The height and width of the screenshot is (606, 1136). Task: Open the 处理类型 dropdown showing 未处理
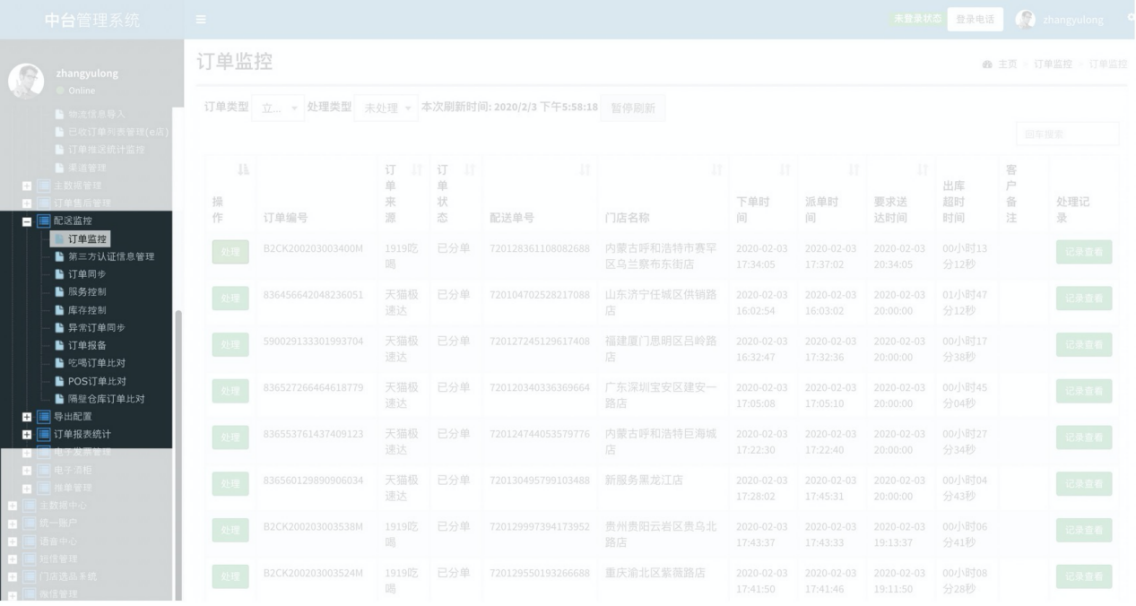pyautogui.click(x=386, y=108)
